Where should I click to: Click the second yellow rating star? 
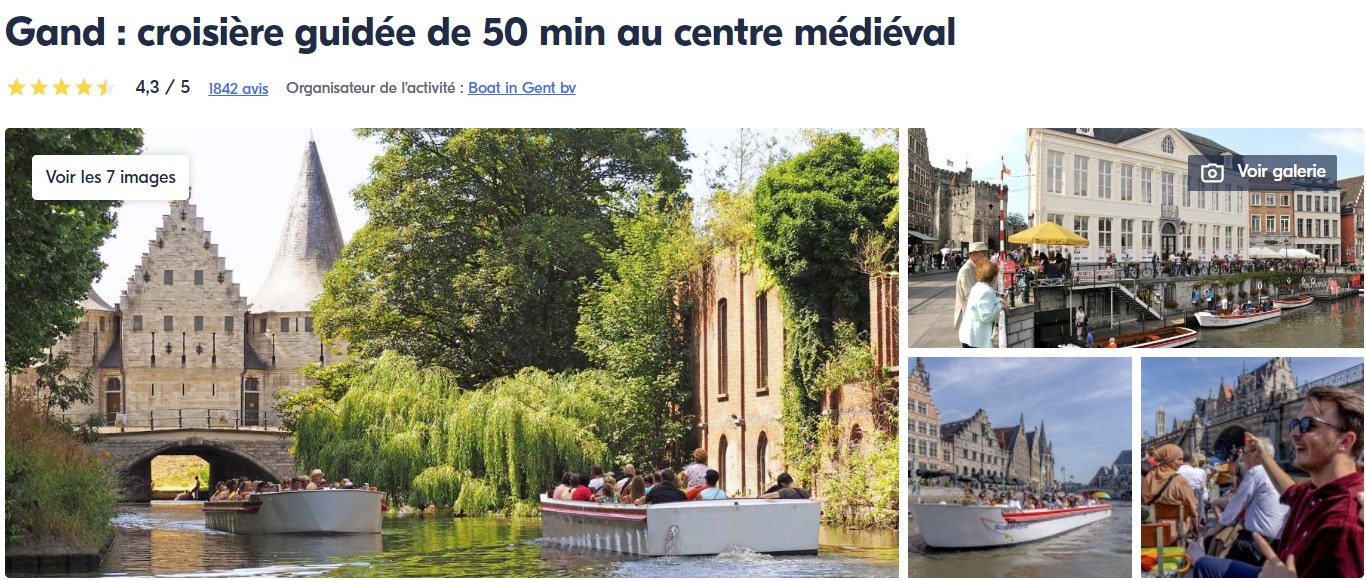(x=39, y=88)
